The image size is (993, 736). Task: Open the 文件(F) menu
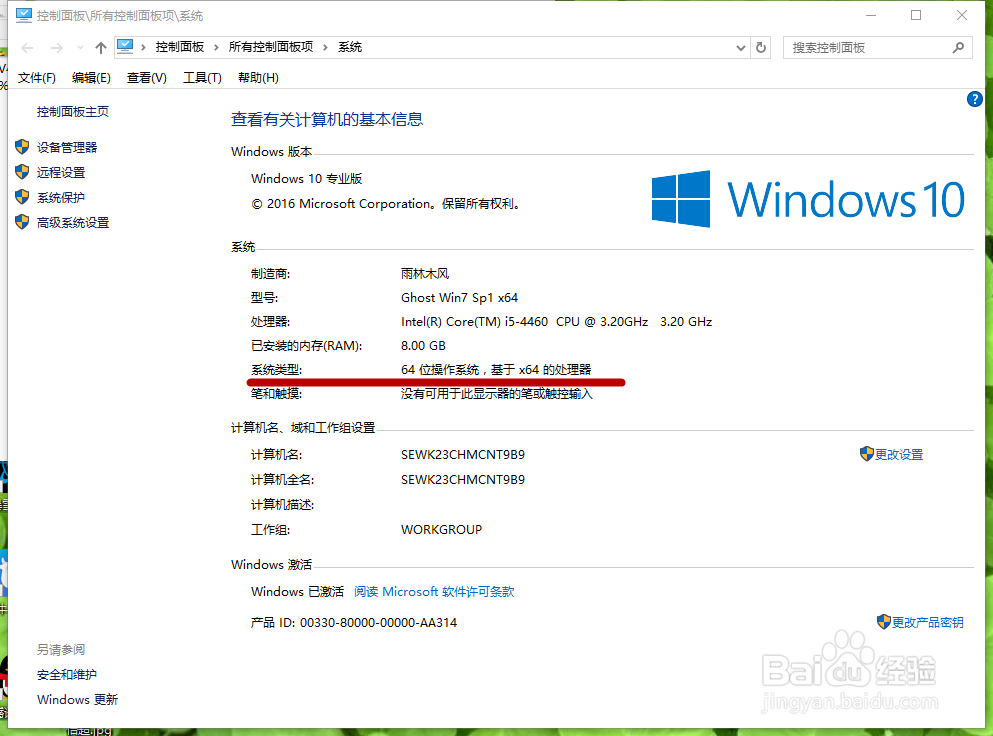pos(37,78)
